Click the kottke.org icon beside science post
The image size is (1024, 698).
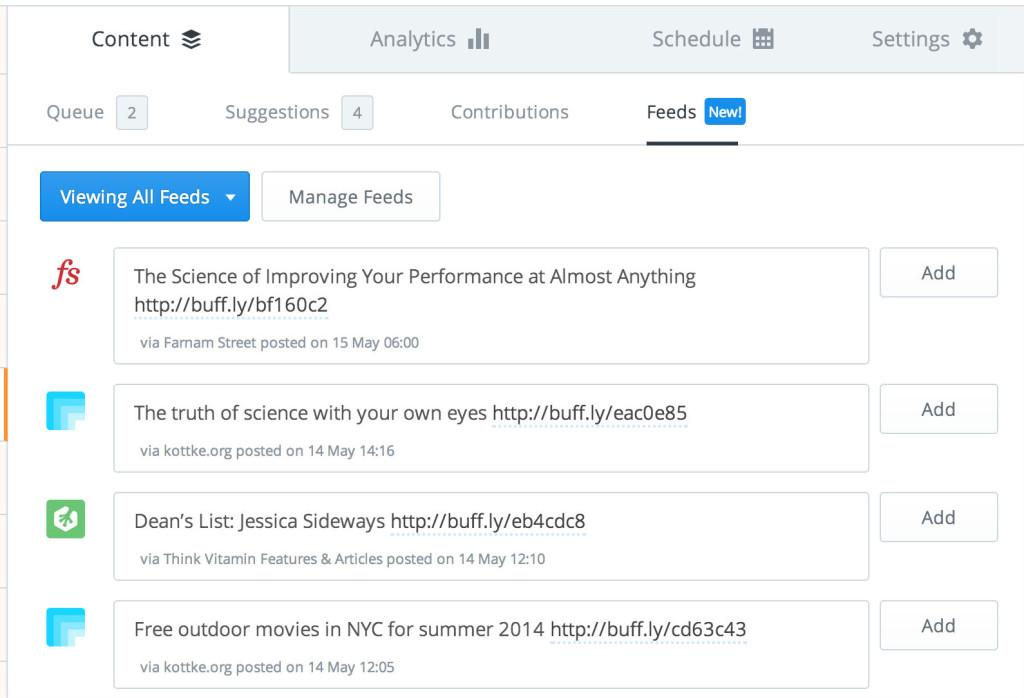click(x=66, y=411)
